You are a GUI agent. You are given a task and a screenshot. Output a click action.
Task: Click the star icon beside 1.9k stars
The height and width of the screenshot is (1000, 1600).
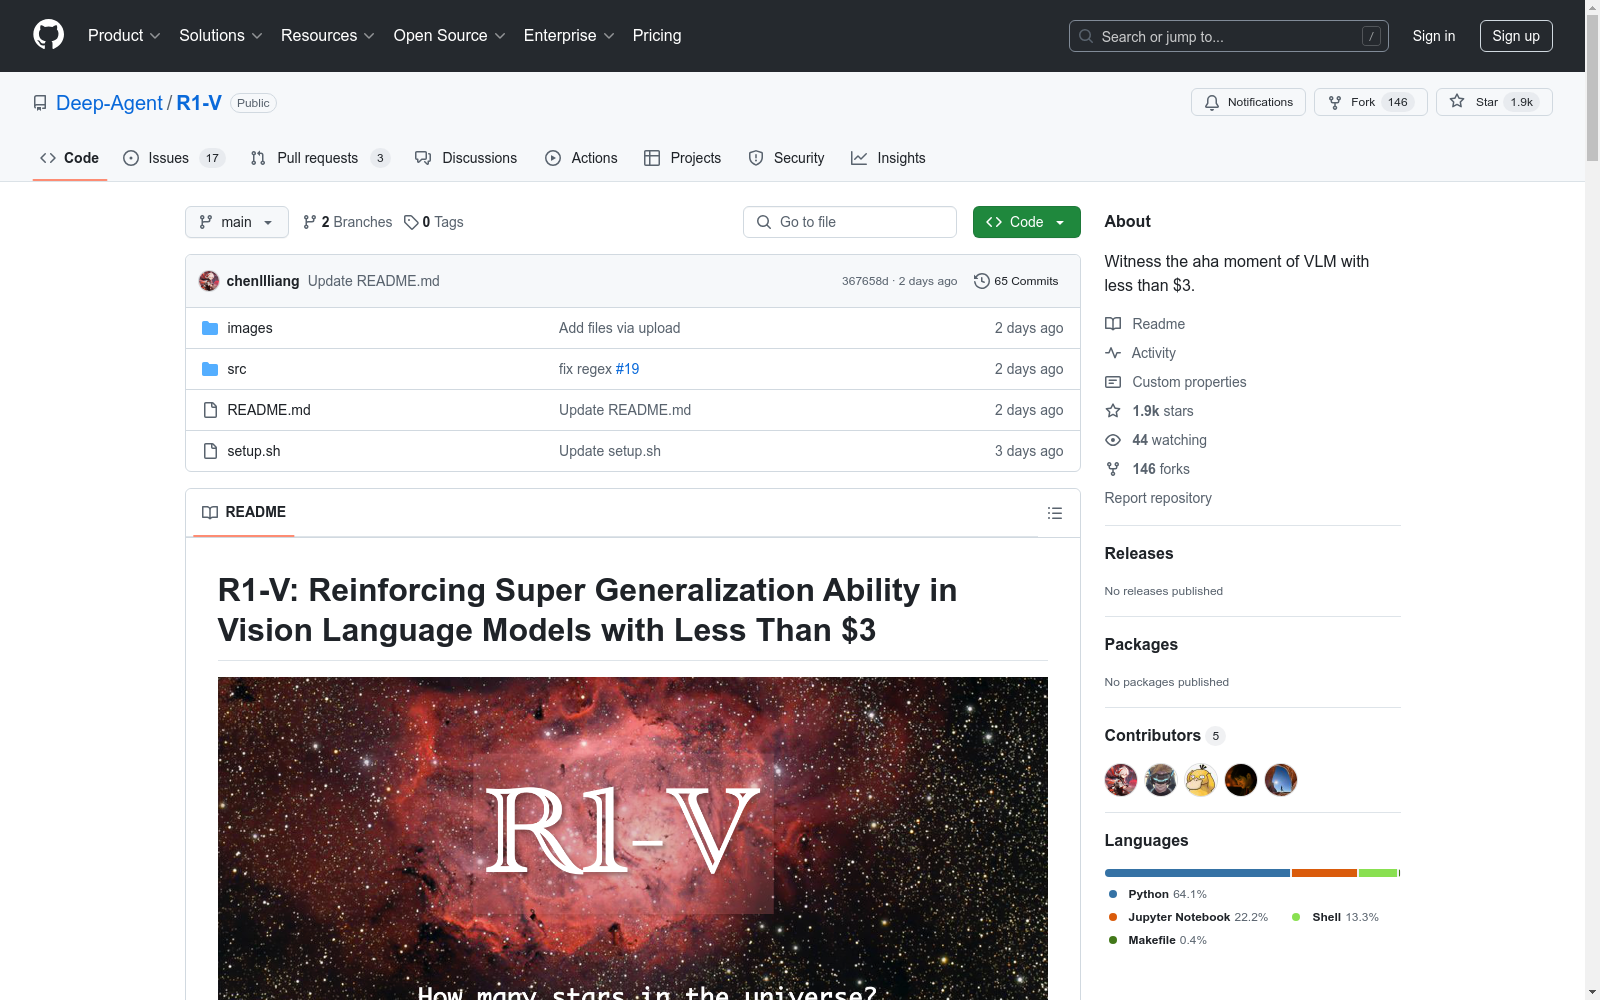1113,411
